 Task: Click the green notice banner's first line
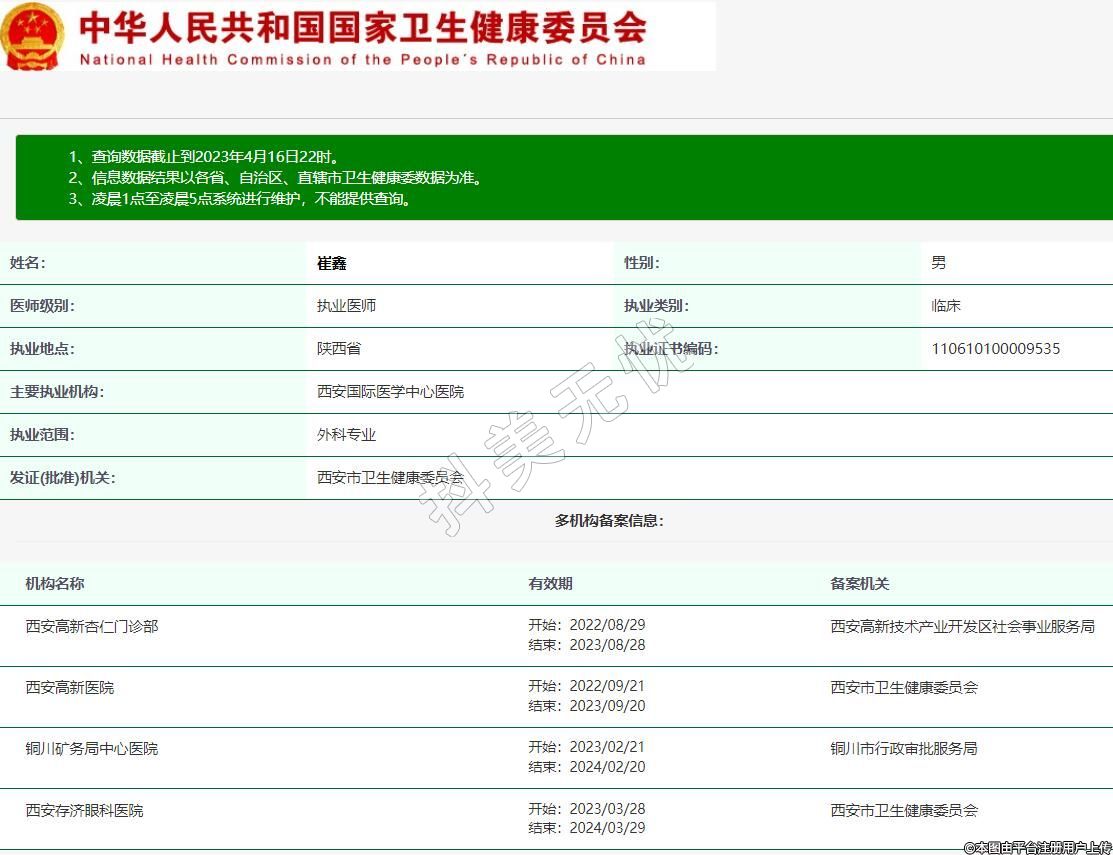pos(204,157)
